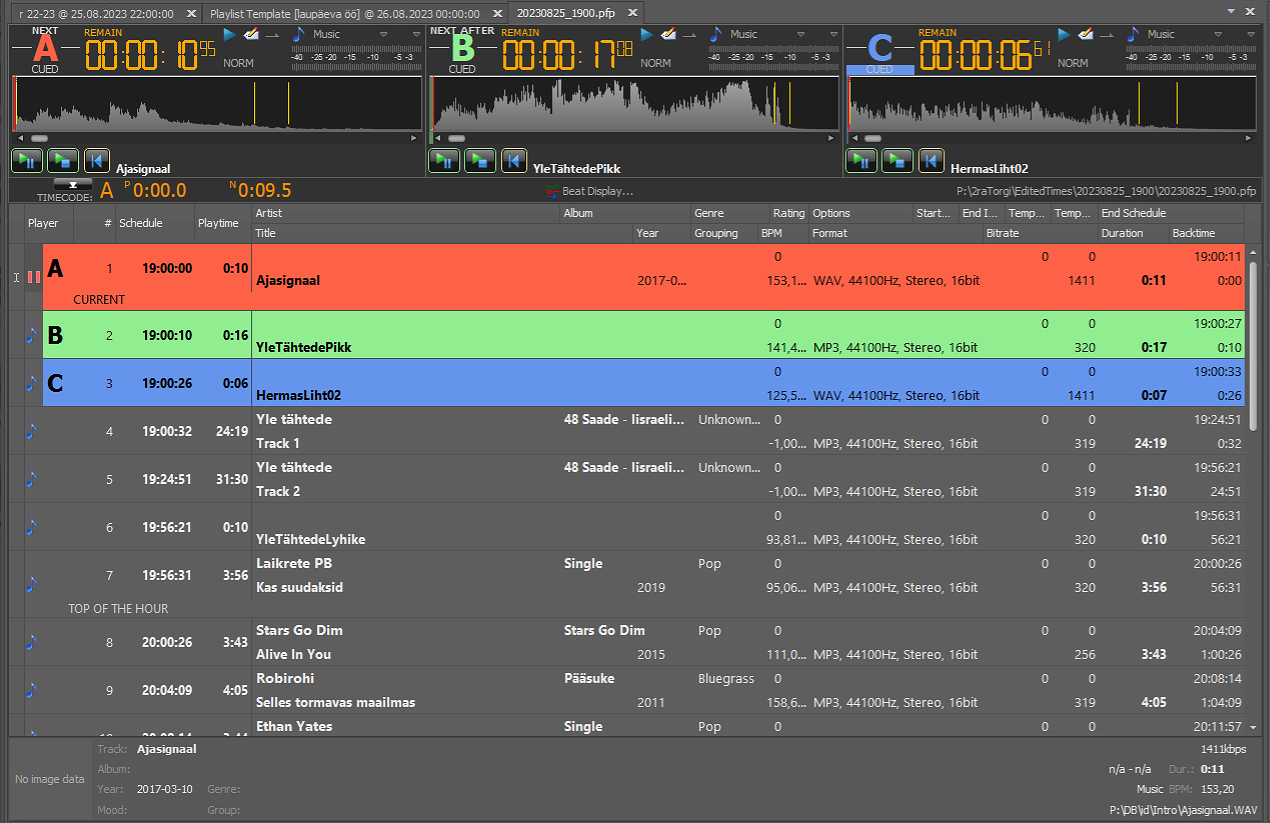Click player A waveform horizontal scroll thumb

[38, 138]
